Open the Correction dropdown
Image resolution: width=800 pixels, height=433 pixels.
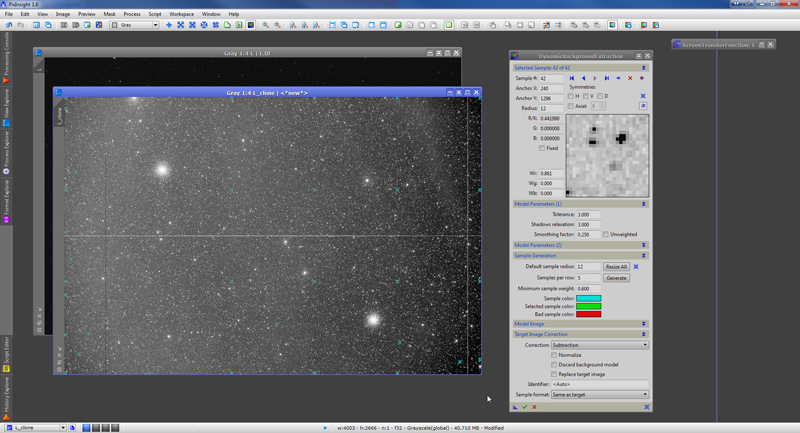click(600, 344)
